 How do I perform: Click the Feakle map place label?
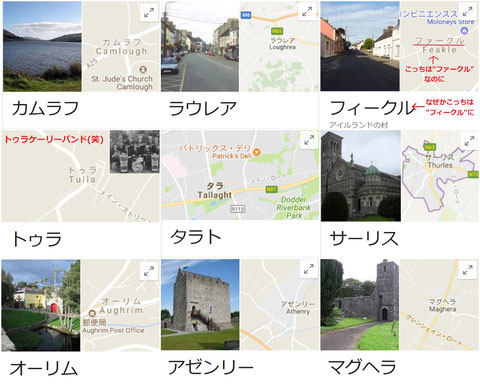point(439,45)
